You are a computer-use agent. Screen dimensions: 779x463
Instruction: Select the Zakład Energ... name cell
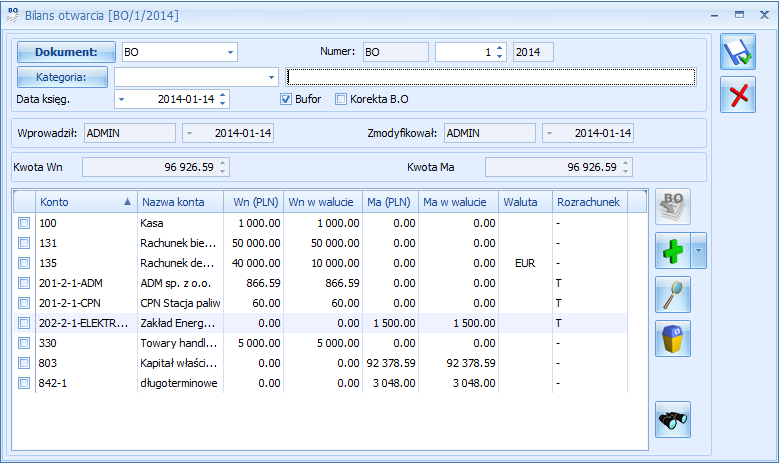tap(180, 323)
